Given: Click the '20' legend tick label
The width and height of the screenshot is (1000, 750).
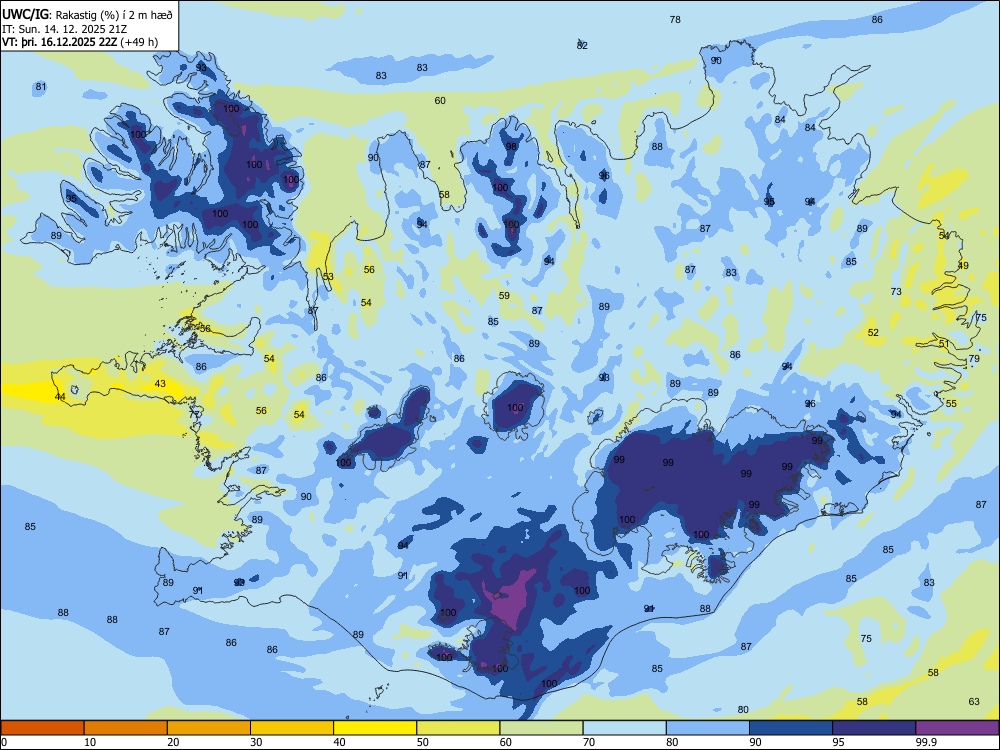Looking at the screenshot, I should [173, 742].
